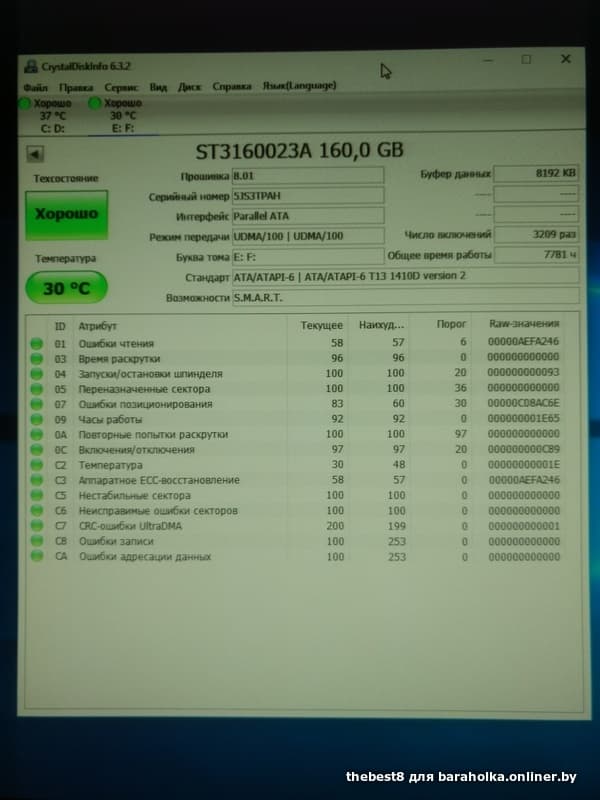600x800 pixels.
Task: Click the Интерфейс field Parallel ATA
Action: click(308, 216)
